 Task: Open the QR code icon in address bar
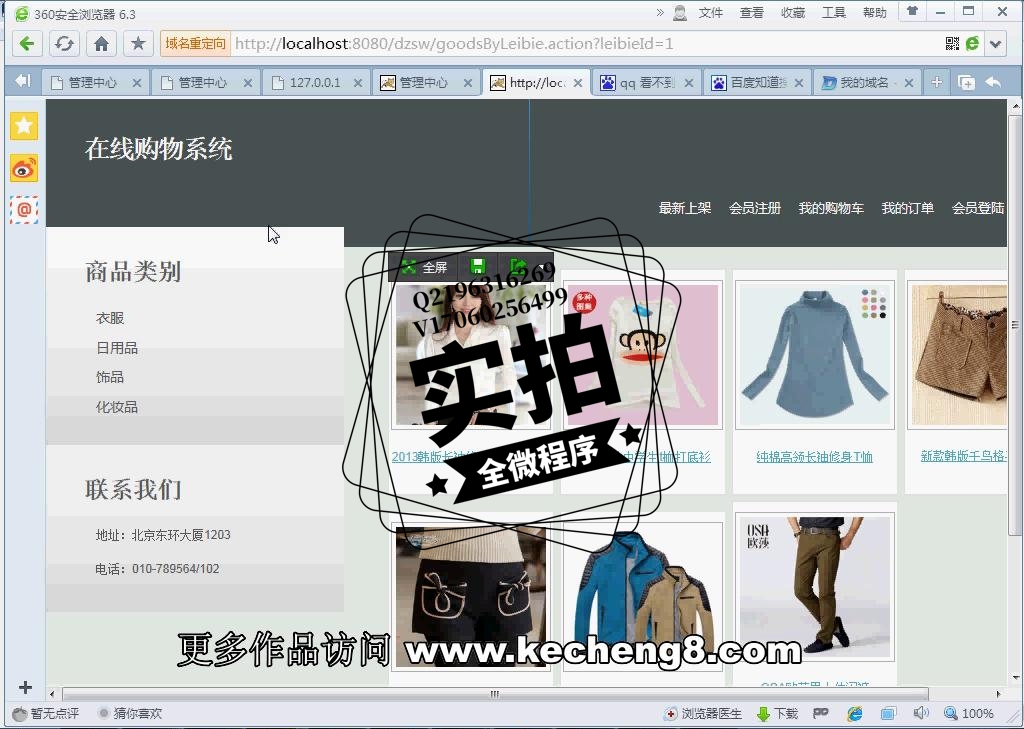tap(953, 44)
